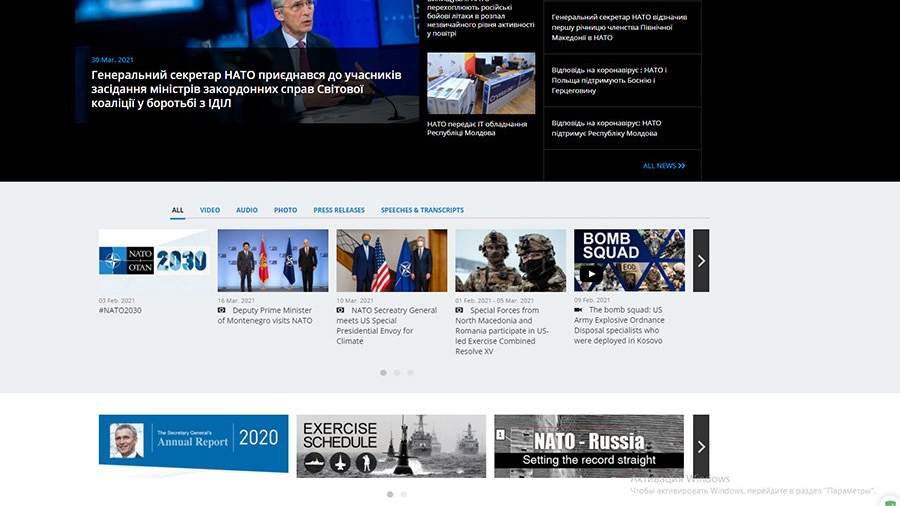Open the Exercise Schedule banner
The width and height of the screenshot is (900, 506).
tap(391, 446)
